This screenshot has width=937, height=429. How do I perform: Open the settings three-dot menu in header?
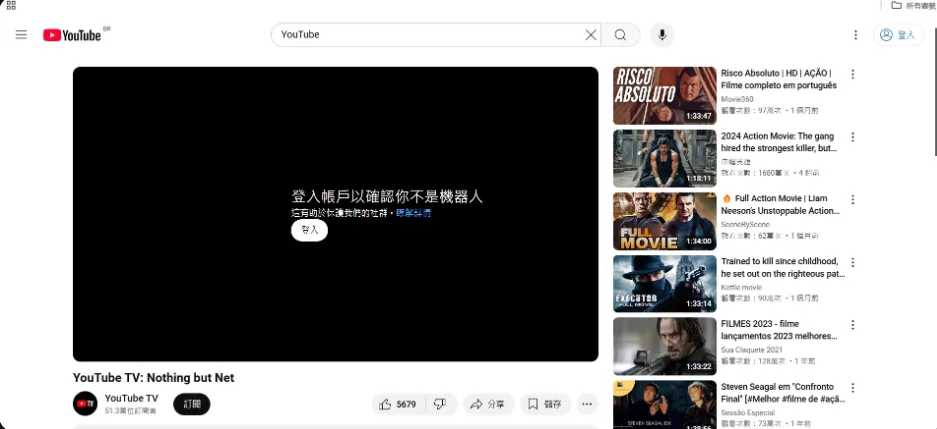[855, 35]
